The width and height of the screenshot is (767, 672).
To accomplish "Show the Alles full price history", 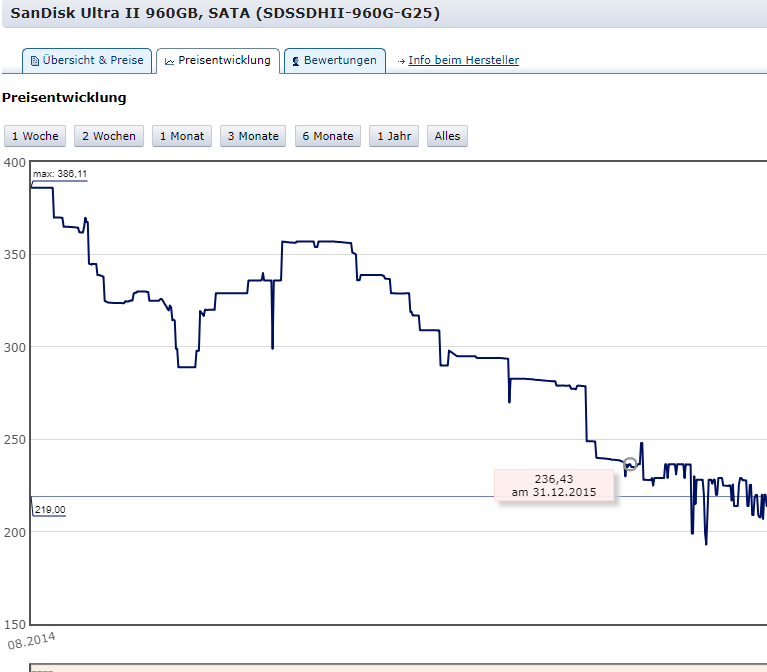I will [x=447, y=136].
